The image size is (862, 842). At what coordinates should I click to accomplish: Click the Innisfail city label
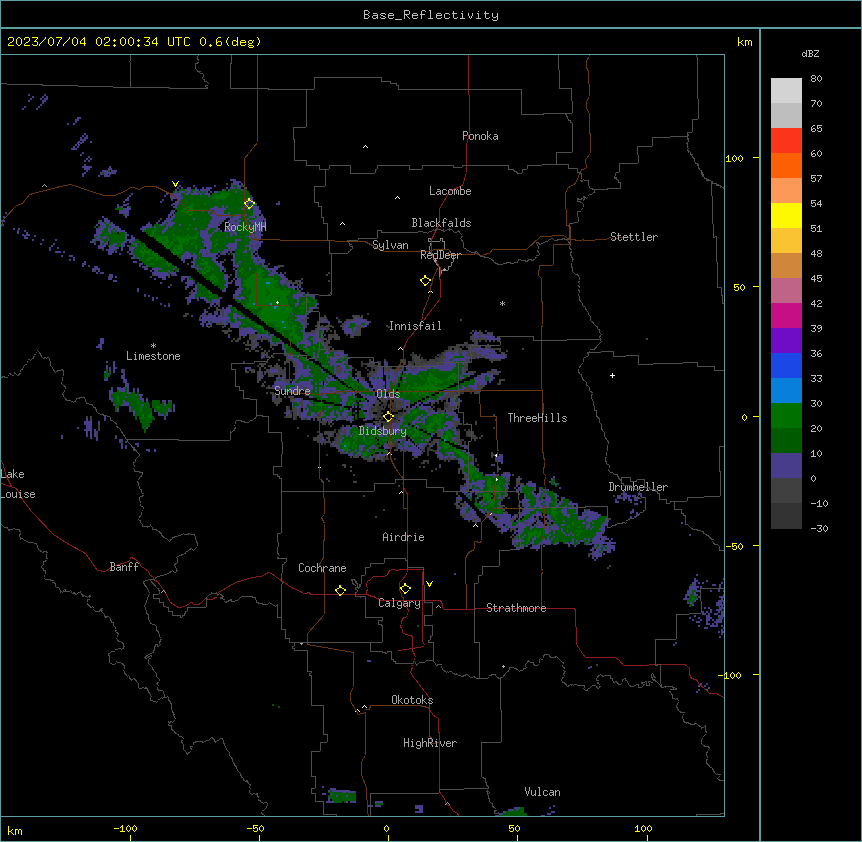(x=415, y=326)
